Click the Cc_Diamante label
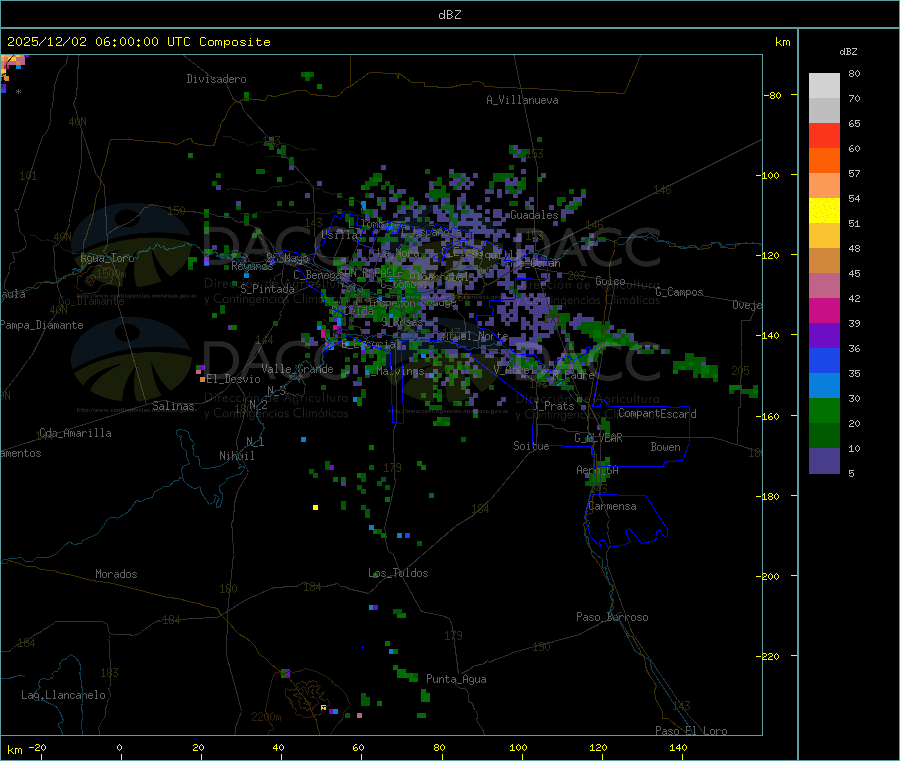This screenshot has height=761, width=900. [x=91, y=301]
